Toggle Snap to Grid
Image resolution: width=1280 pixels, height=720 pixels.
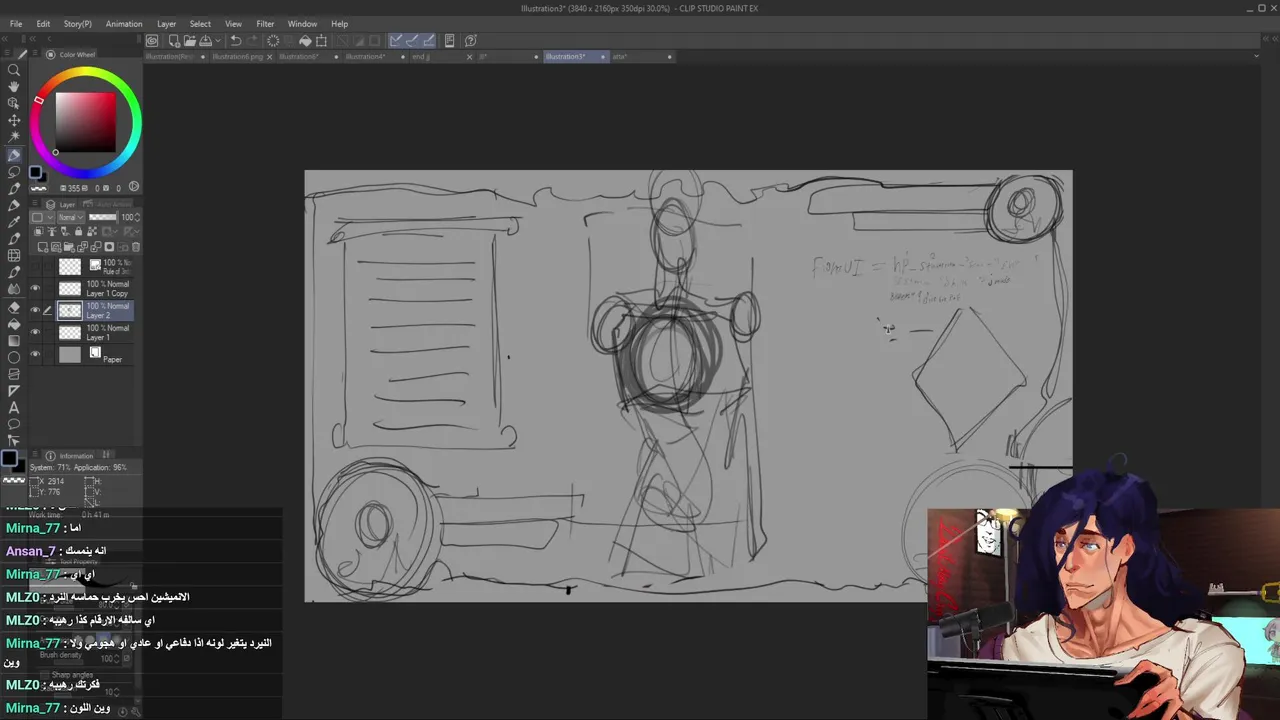[428, 41]
